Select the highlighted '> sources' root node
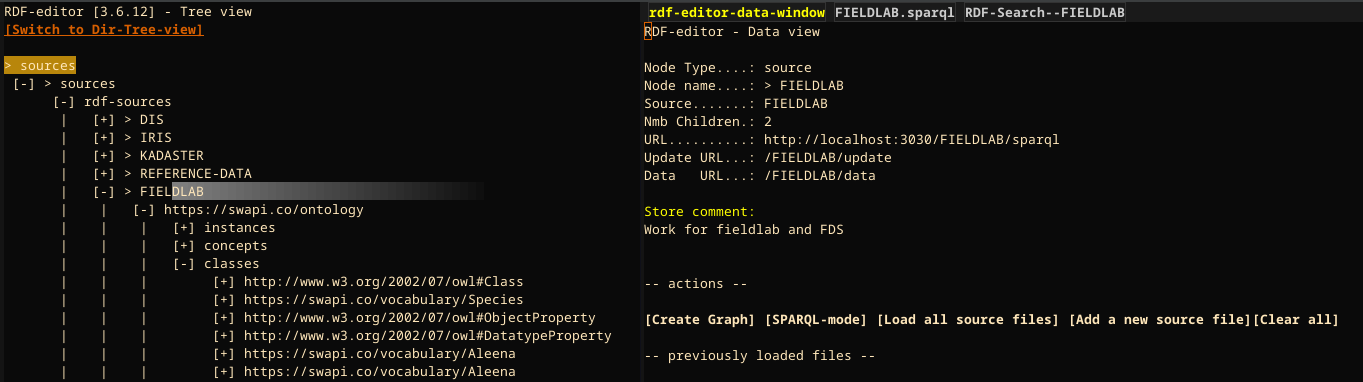1363x382 pixels. click(40, 66)
